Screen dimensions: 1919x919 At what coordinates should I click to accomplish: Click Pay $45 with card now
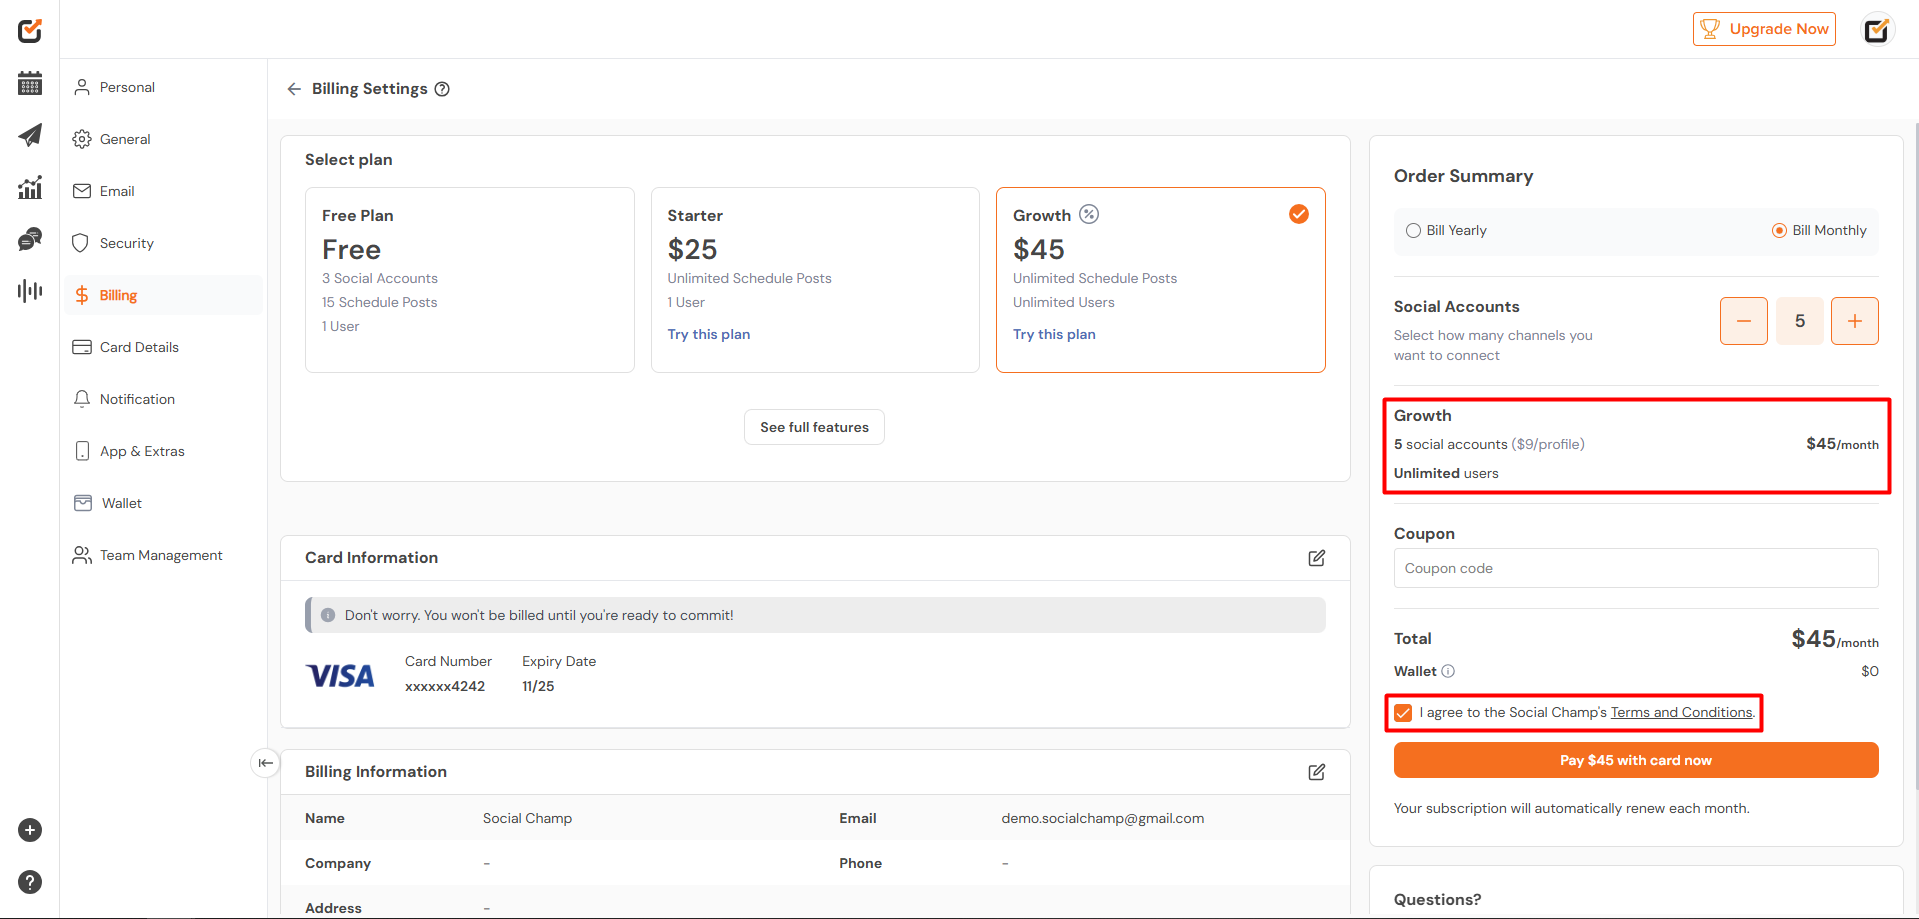pyautogui.click(x=1636, y=760)
